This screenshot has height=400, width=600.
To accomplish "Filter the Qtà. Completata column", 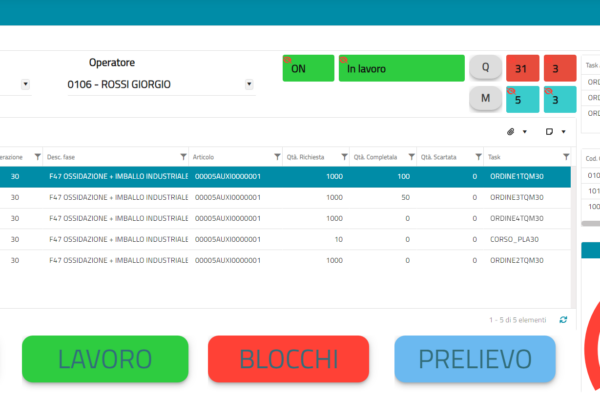I will (x=411, y=157).
